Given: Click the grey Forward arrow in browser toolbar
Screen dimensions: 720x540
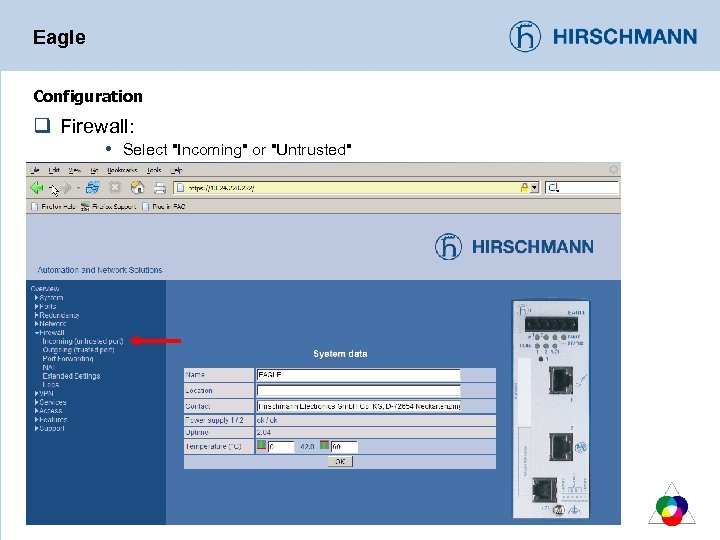Looking at the screenshot, I should point(67,188).
